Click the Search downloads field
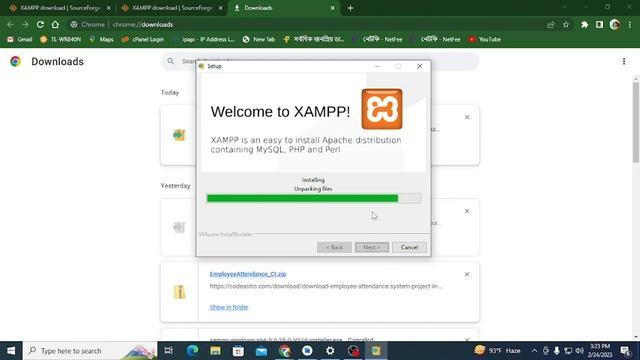 320,61
